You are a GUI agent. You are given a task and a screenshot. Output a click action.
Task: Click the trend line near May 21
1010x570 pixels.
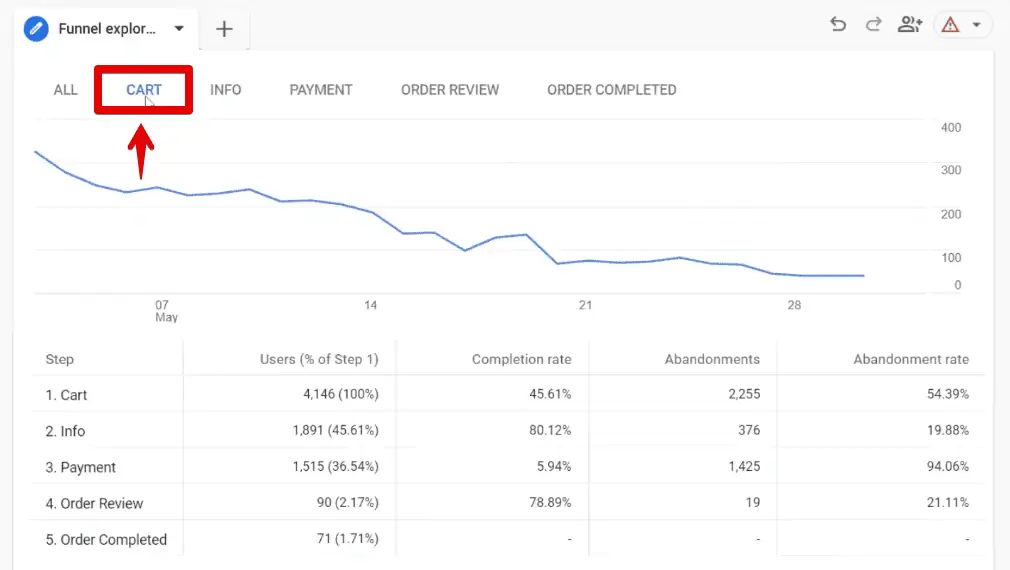[586, 261]
